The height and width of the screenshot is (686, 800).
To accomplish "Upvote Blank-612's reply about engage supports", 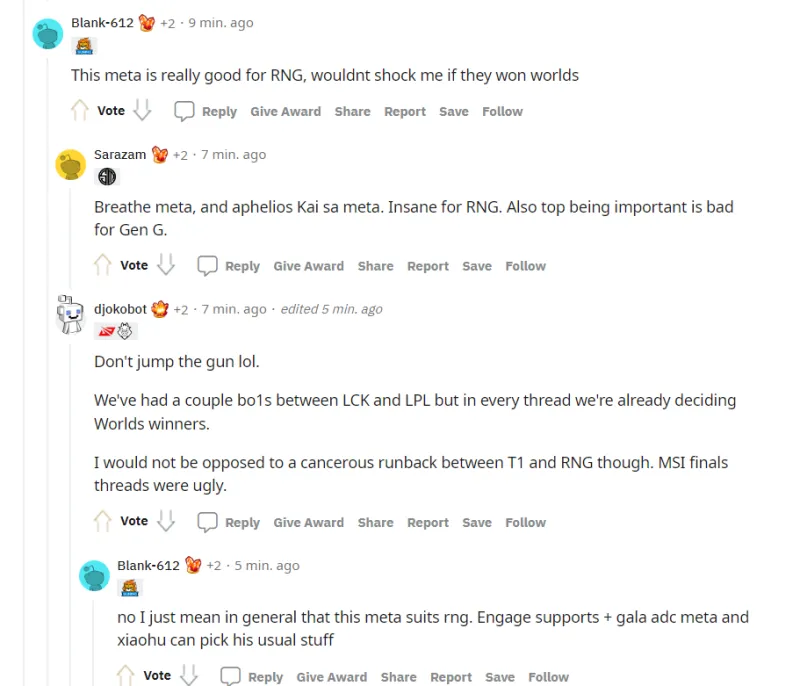I will click(x=126, y=676).
